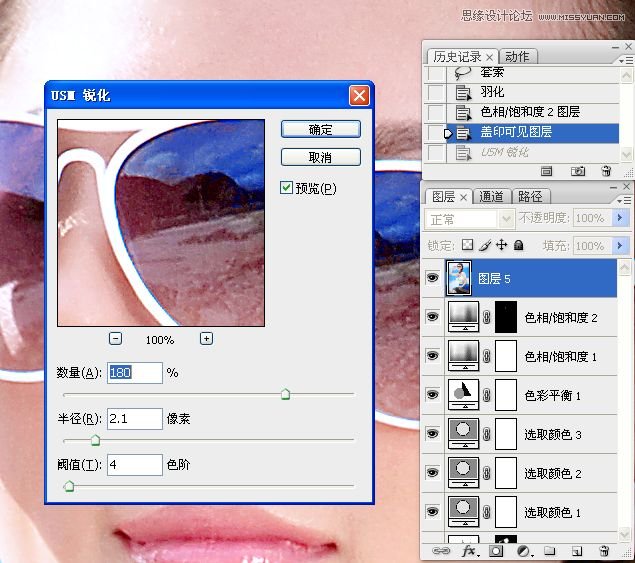Hide the 色相/饱和度 1 layer
The image size is (635, 563).
[433, 356]
